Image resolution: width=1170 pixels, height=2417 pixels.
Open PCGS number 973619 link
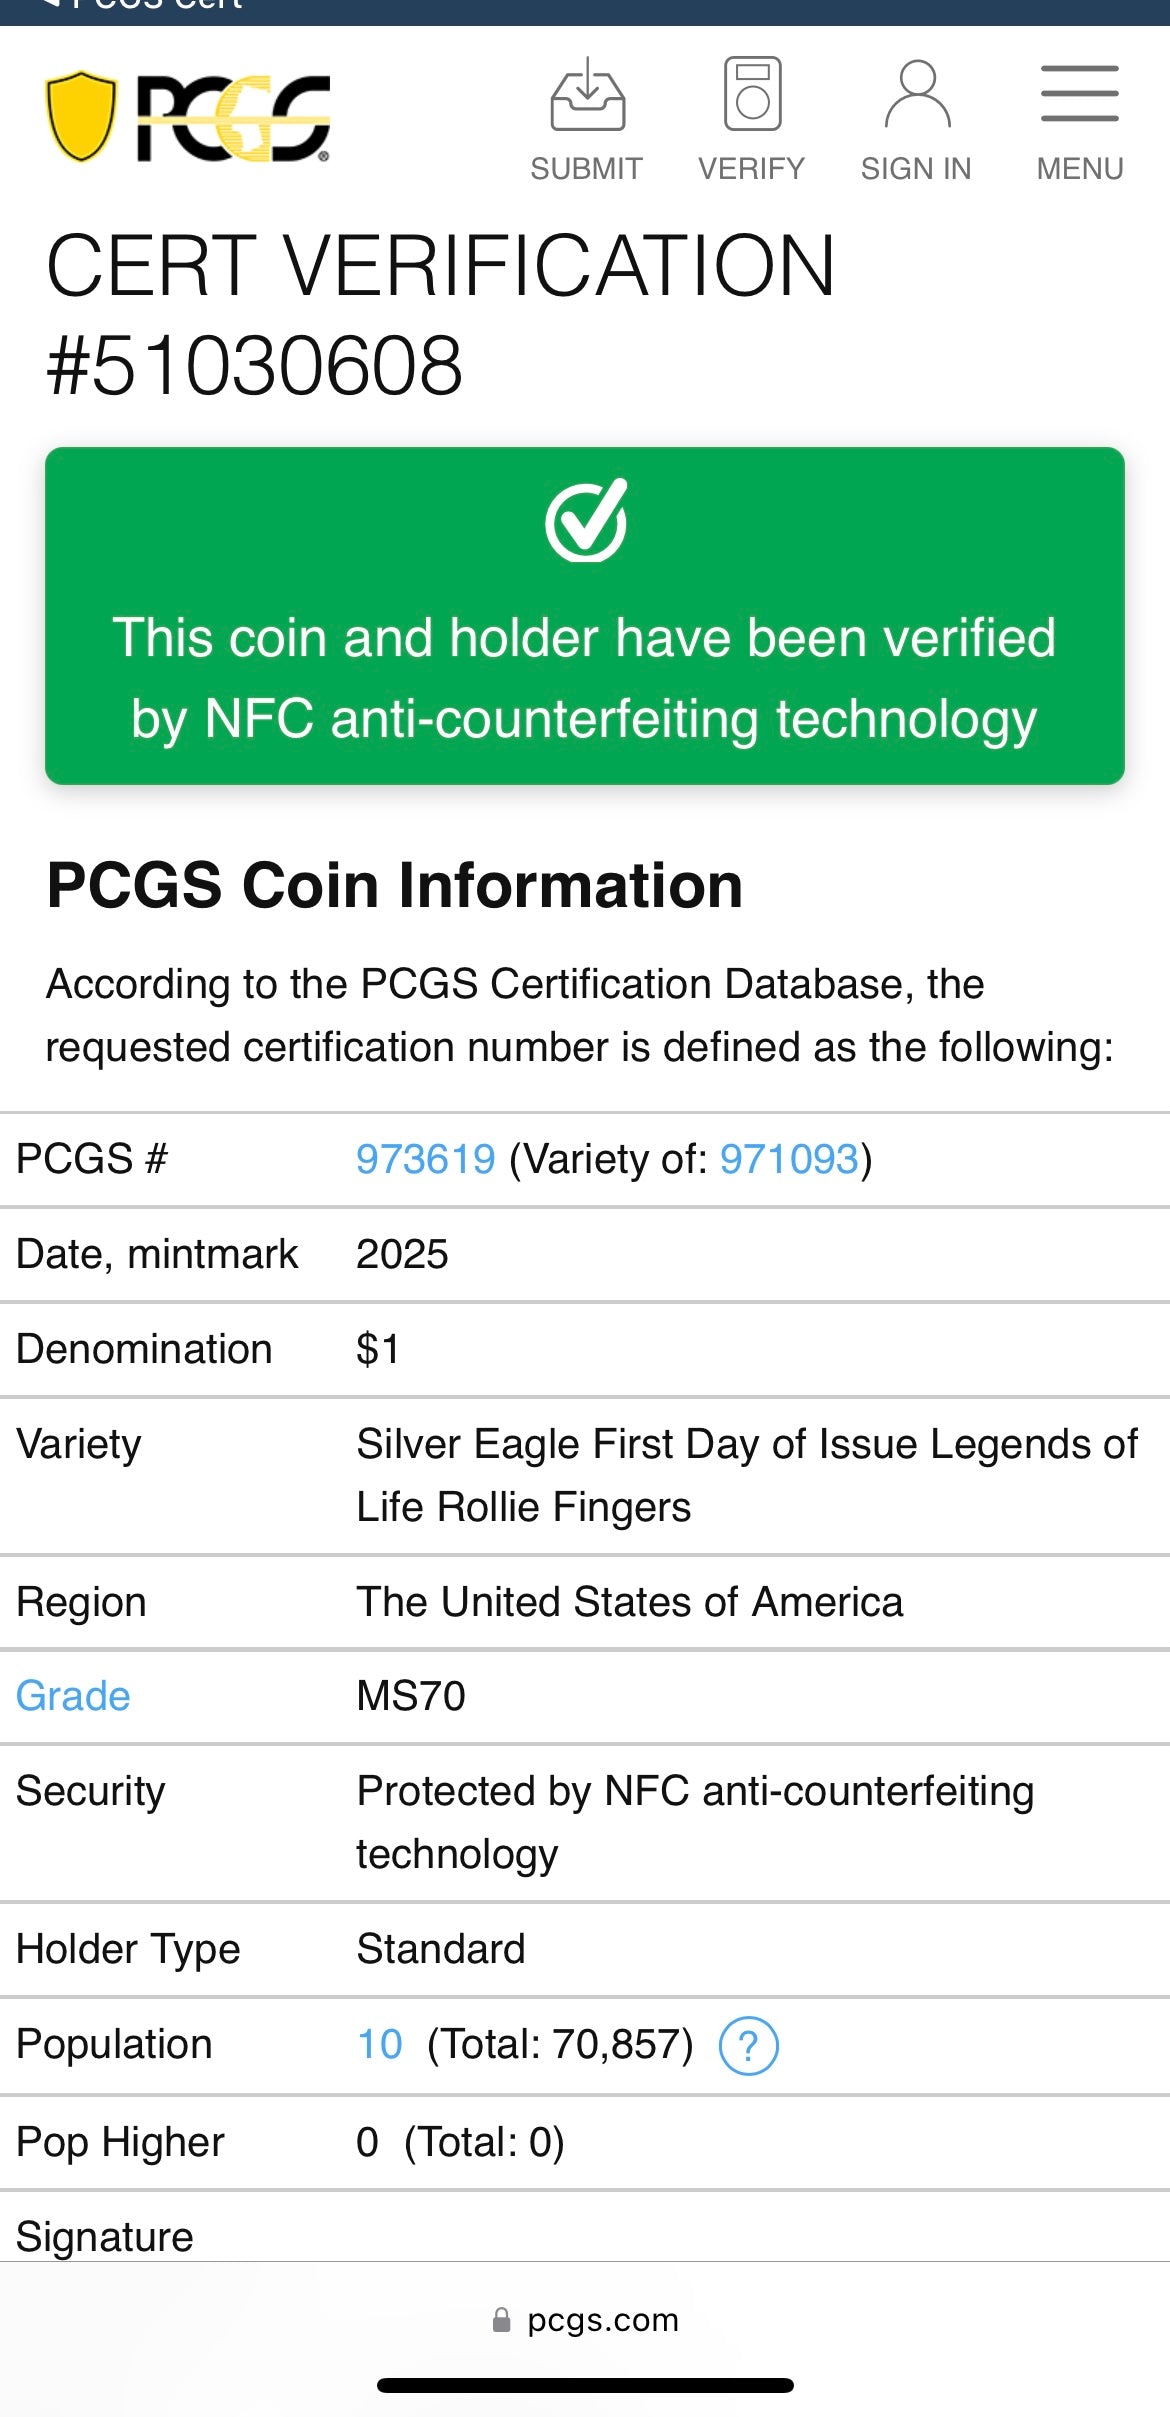(x=426, y=1158)
